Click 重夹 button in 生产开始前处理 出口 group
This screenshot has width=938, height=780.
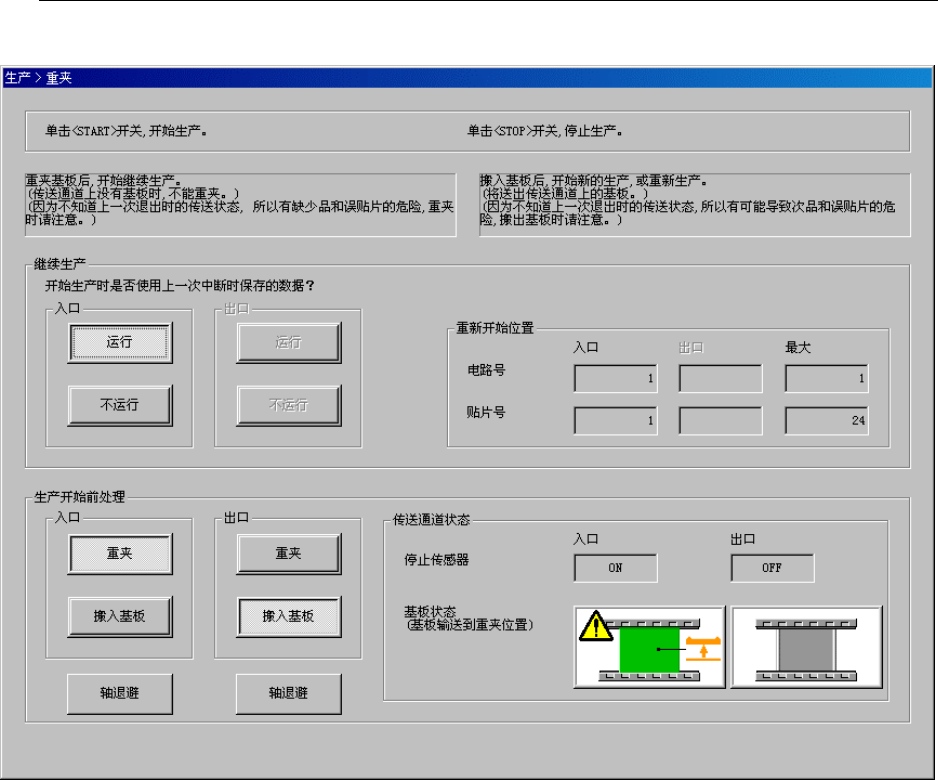pos(289,553)
